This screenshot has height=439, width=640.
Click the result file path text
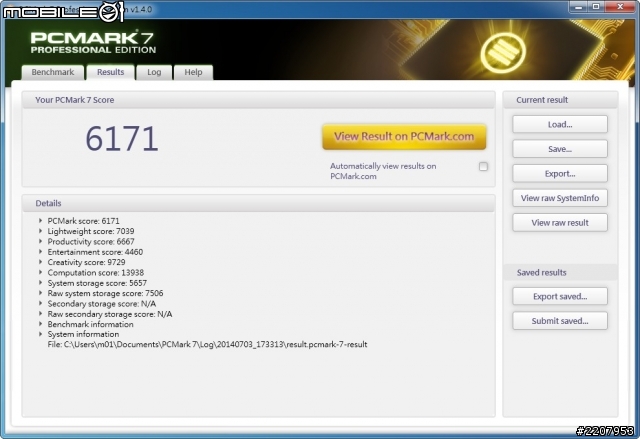click(207, 344)
